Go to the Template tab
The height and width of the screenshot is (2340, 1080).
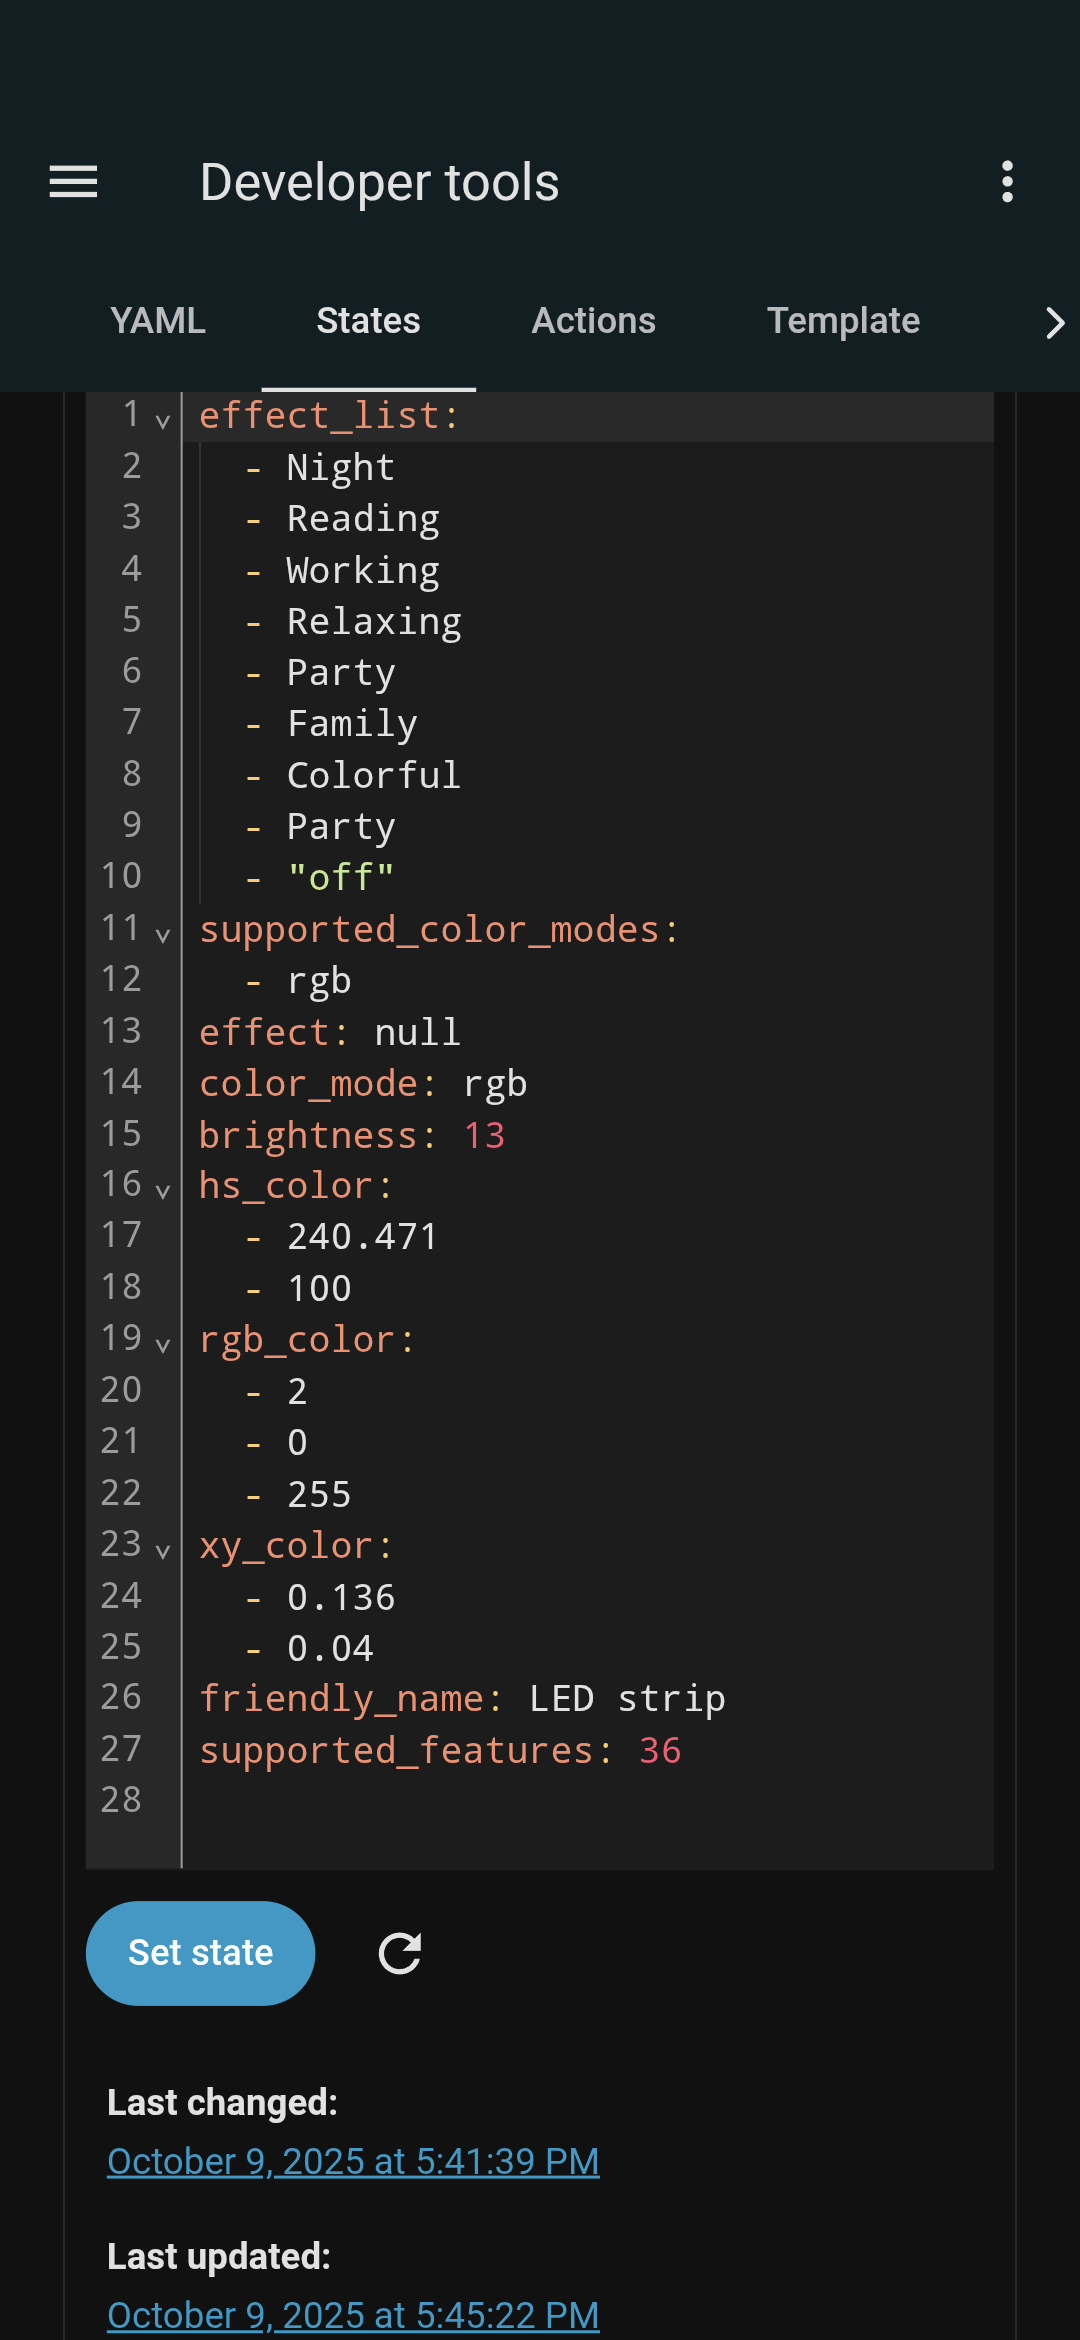point(843,321)
